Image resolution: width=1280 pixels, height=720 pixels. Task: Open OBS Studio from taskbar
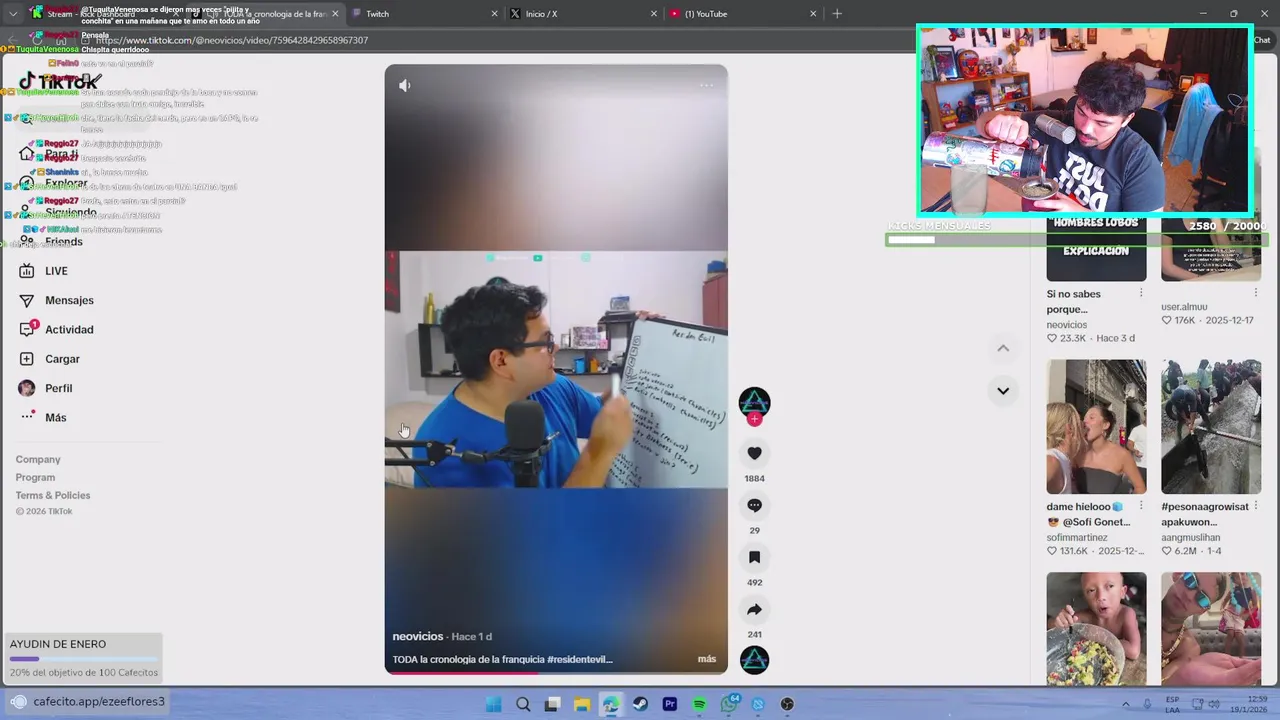point(787,704)
